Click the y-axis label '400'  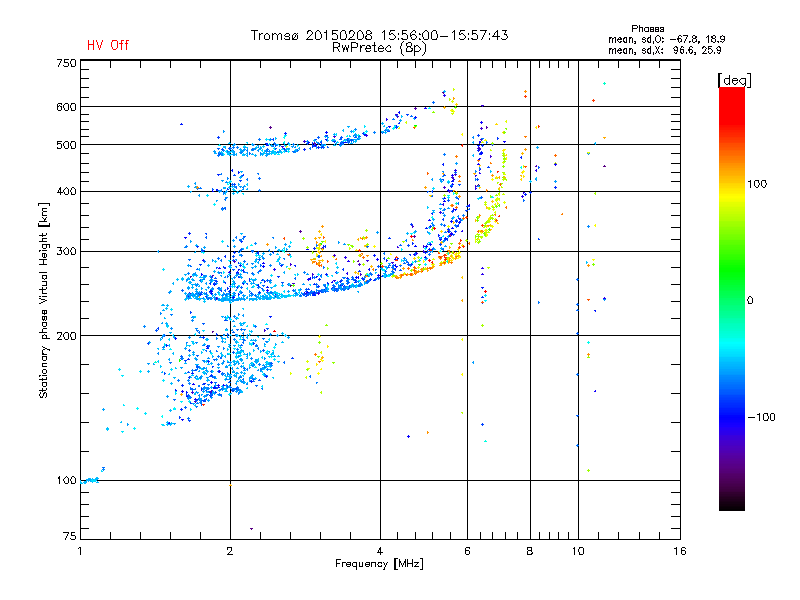click(x=66, y=192)
